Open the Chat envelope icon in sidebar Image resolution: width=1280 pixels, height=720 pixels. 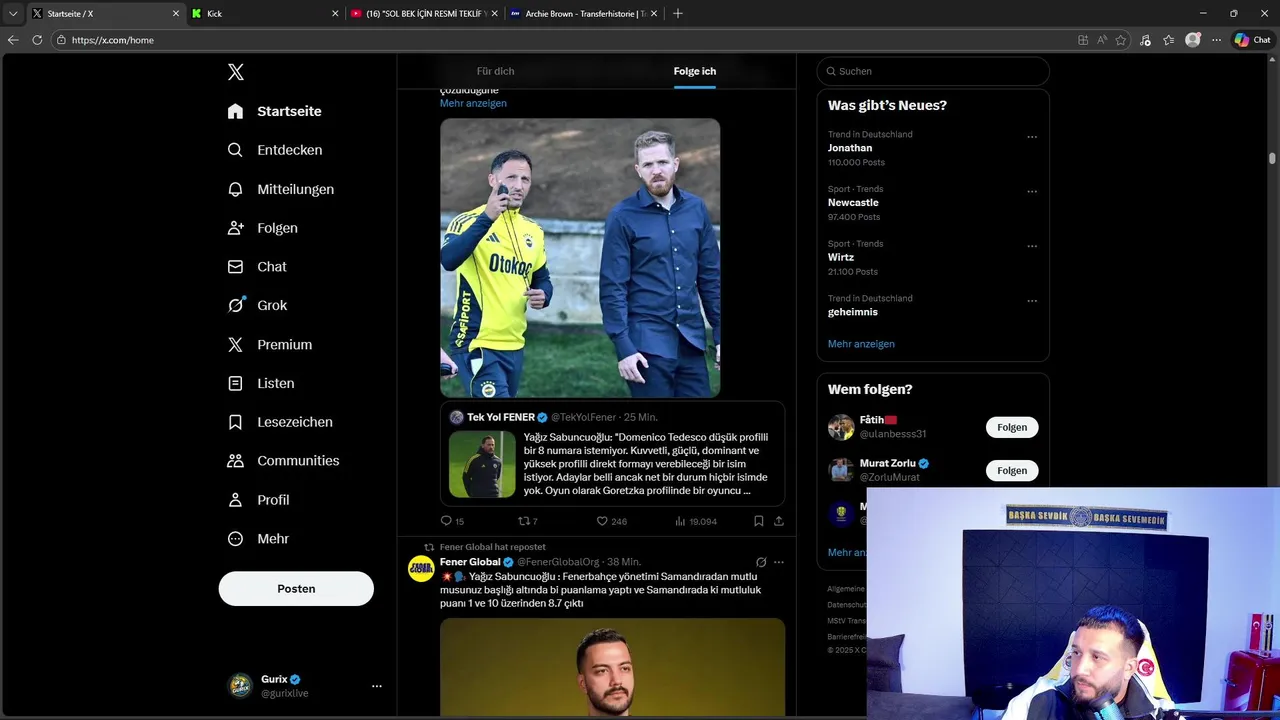click(x=235, y=267)
